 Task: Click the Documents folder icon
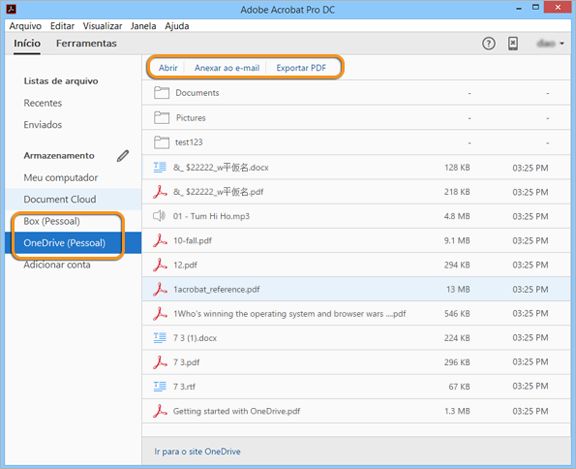(x=161, y=93)
